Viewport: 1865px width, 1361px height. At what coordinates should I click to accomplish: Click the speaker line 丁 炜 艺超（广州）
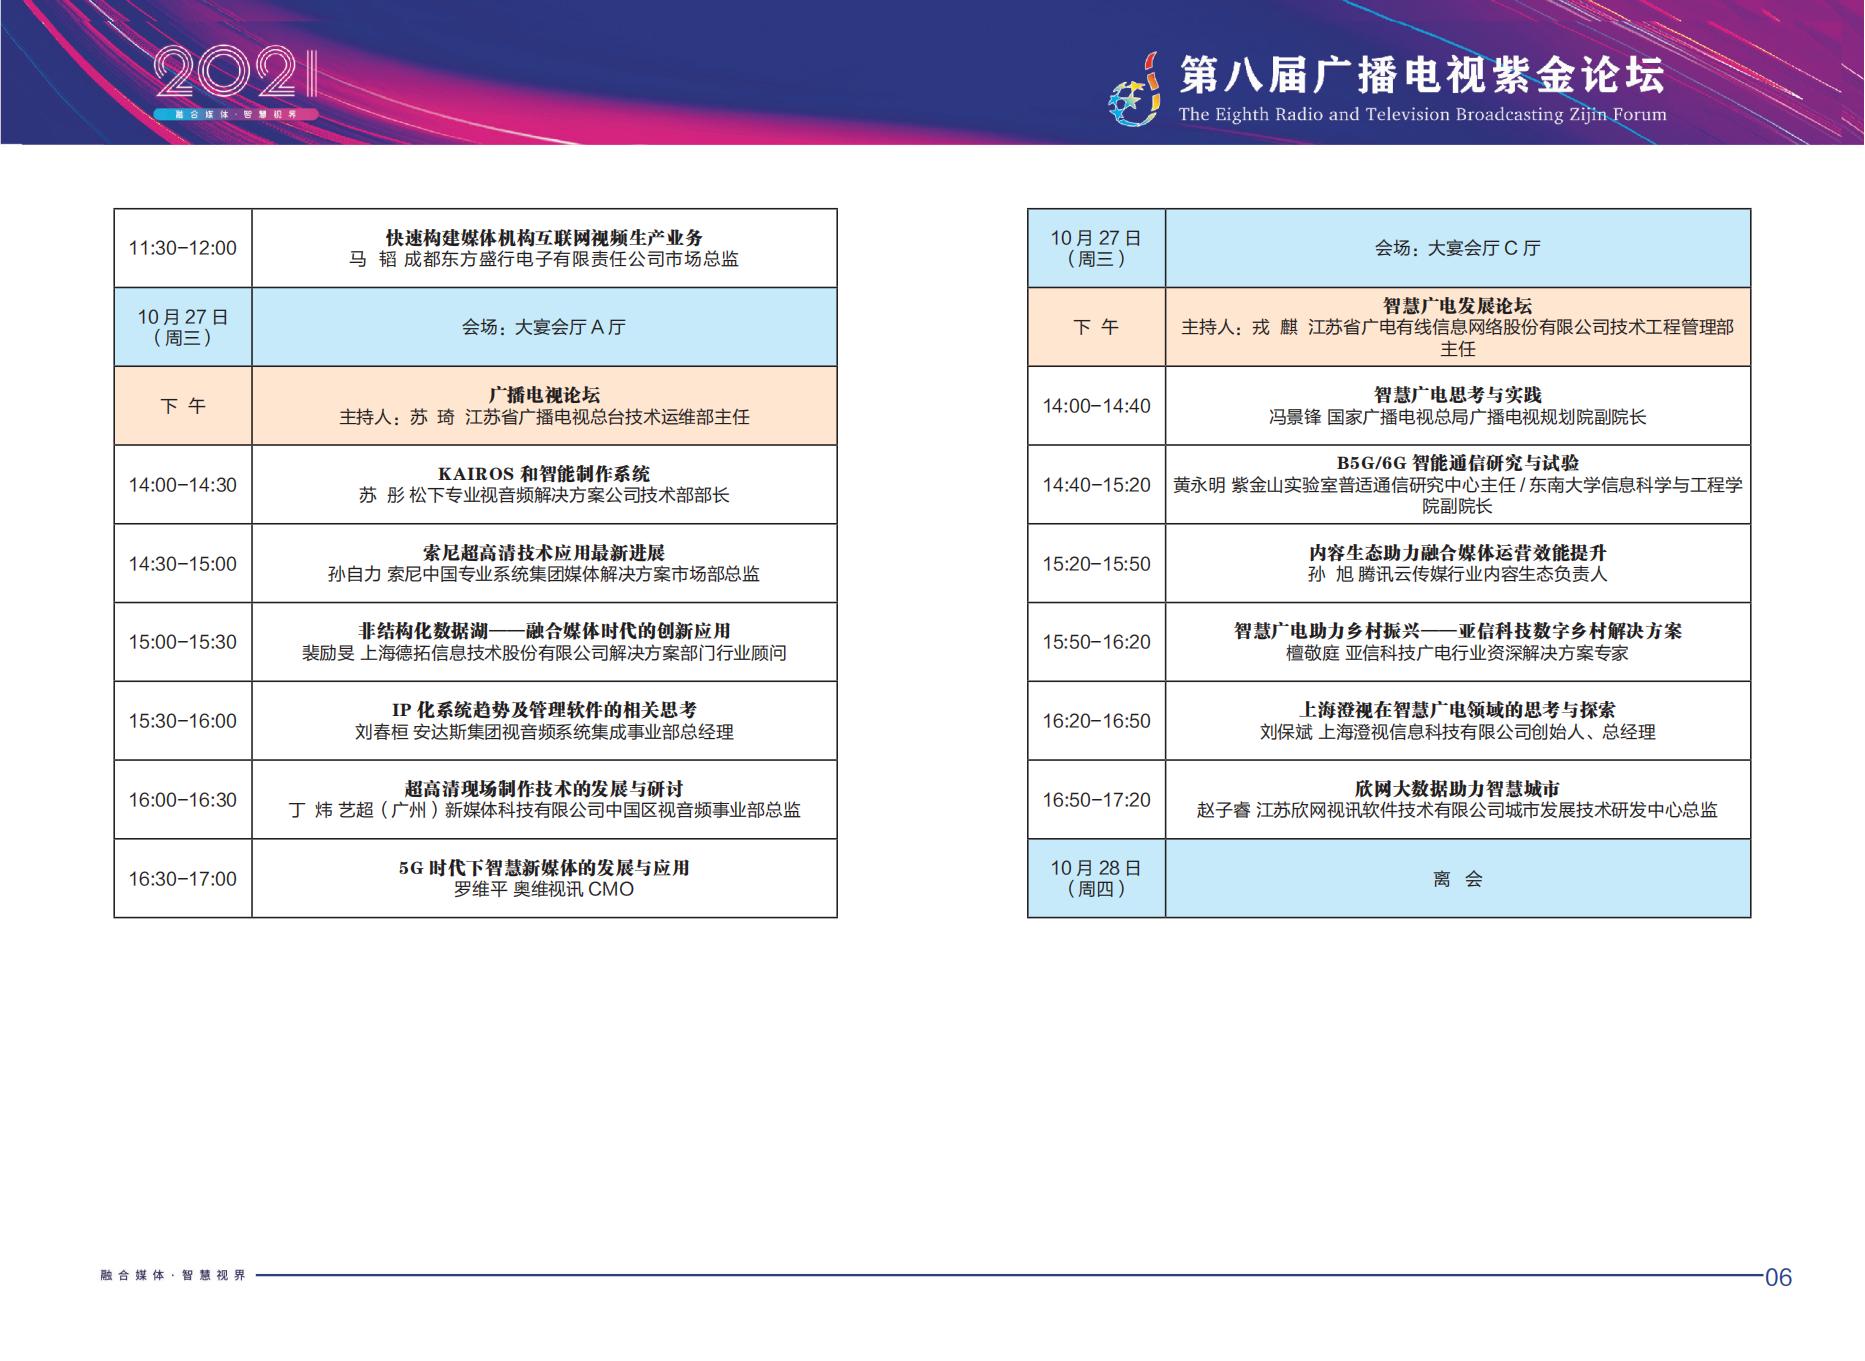click(544, 810)
